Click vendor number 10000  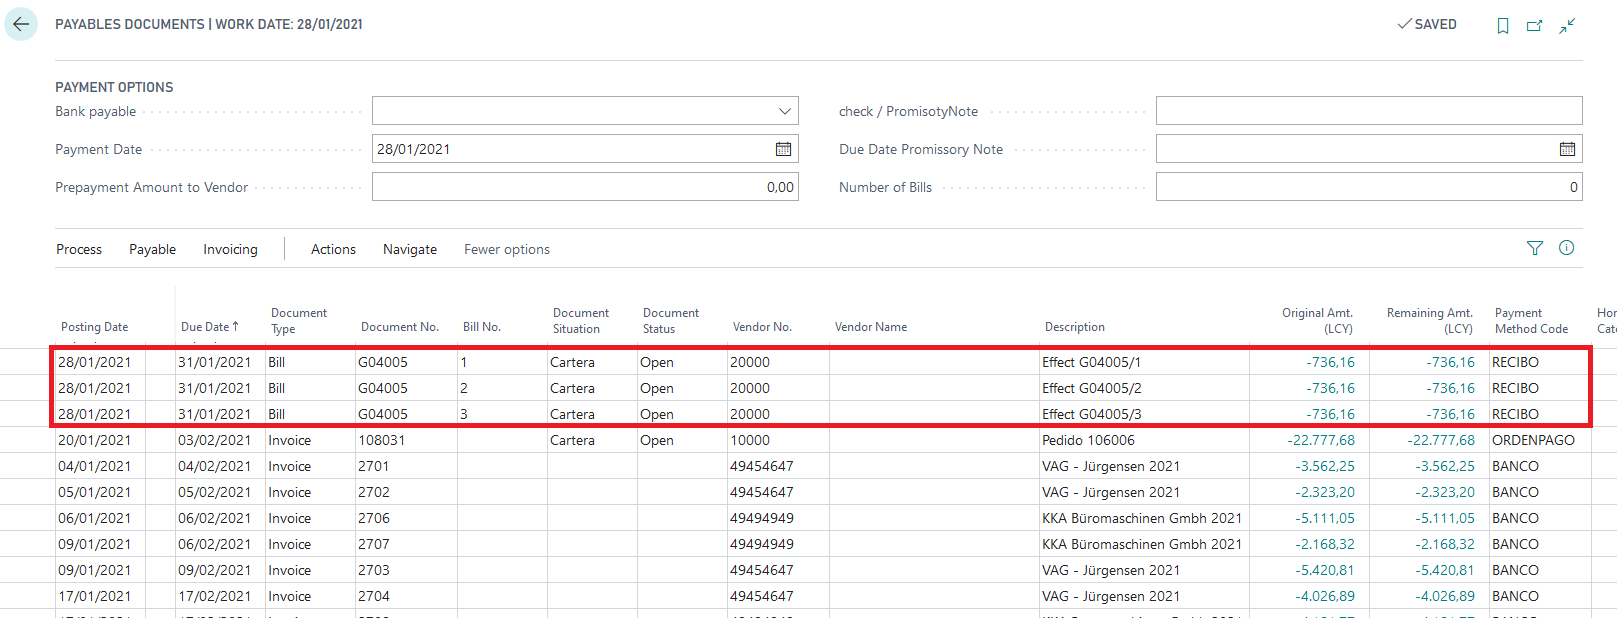750,440
